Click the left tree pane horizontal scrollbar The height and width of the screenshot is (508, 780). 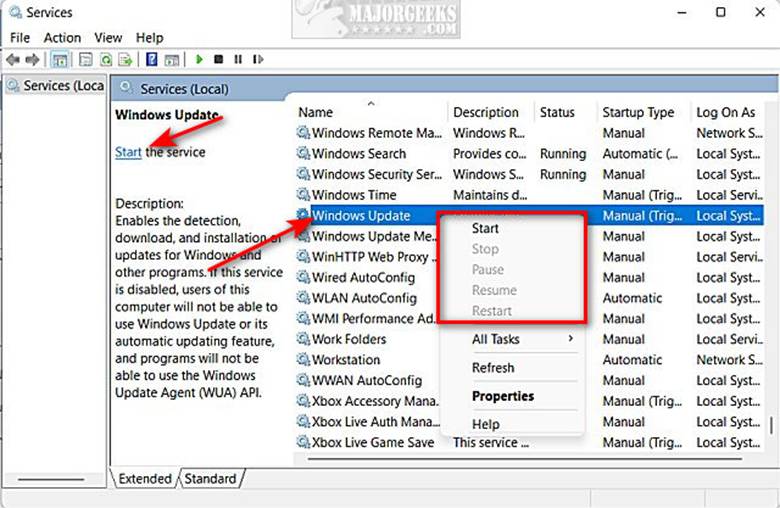tap(51, 479)
